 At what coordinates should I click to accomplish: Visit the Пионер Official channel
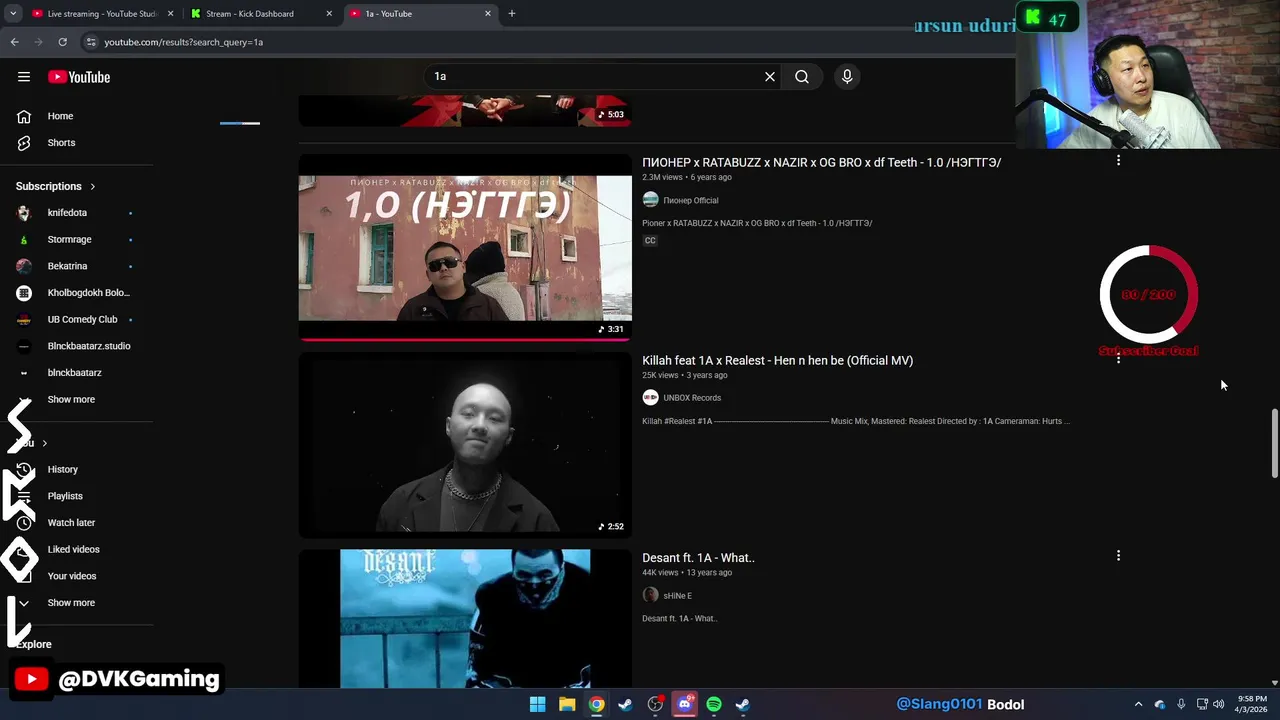[690, 200]
